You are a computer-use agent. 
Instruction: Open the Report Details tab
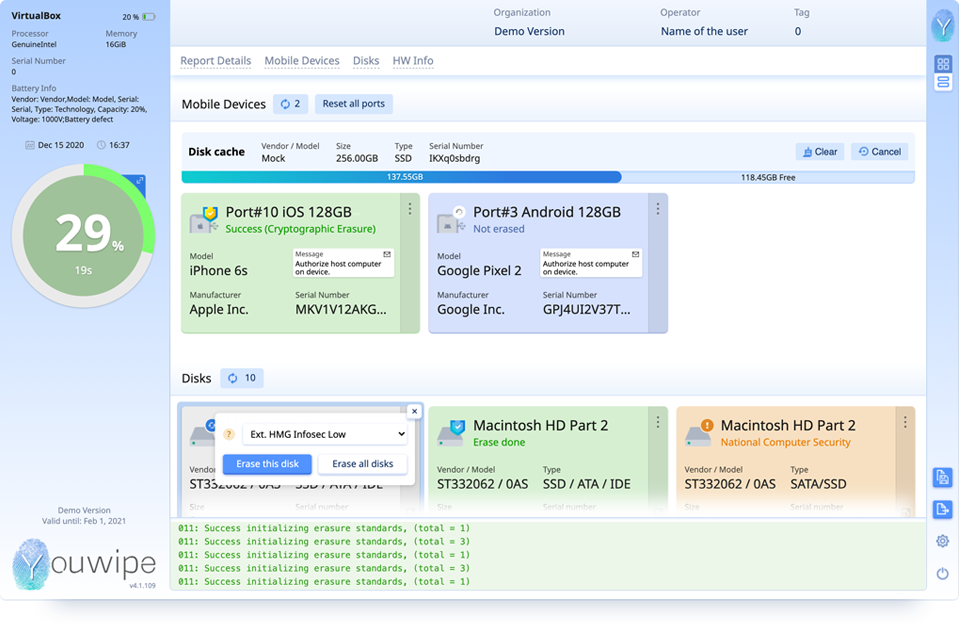tap(215, 61)
